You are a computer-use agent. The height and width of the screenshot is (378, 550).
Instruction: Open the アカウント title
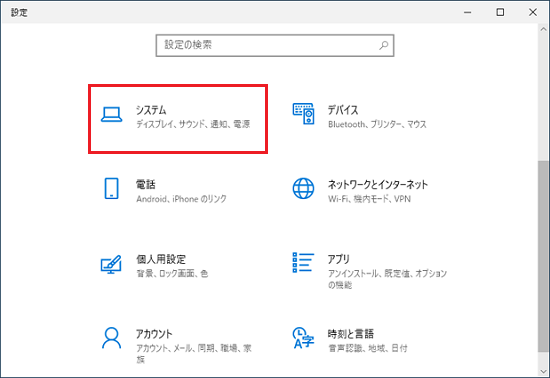pyautogui.click(x=154, y=334)
